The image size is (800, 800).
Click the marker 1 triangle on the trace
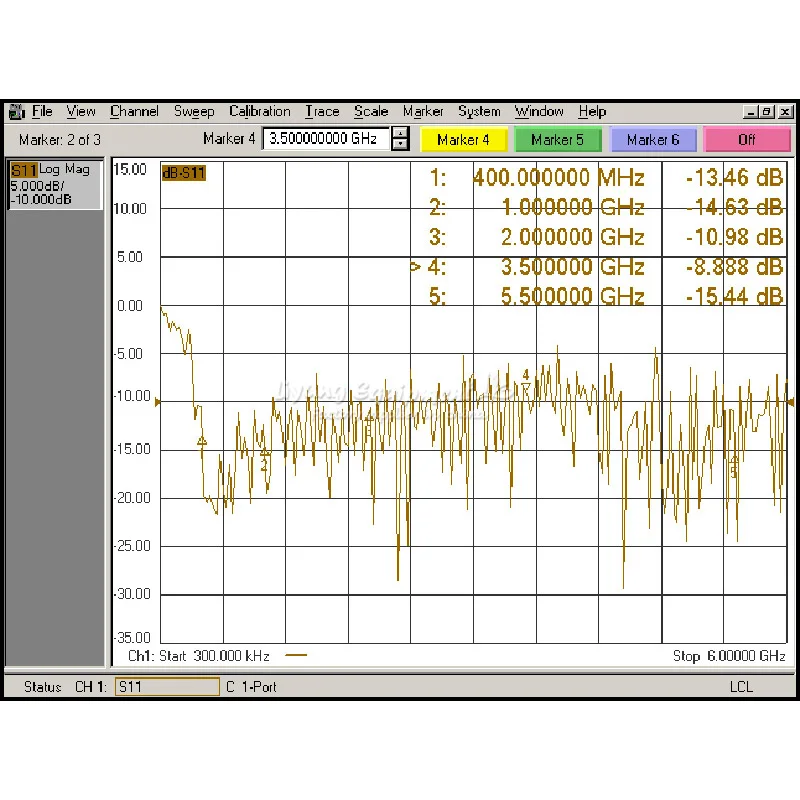[202, 440]
